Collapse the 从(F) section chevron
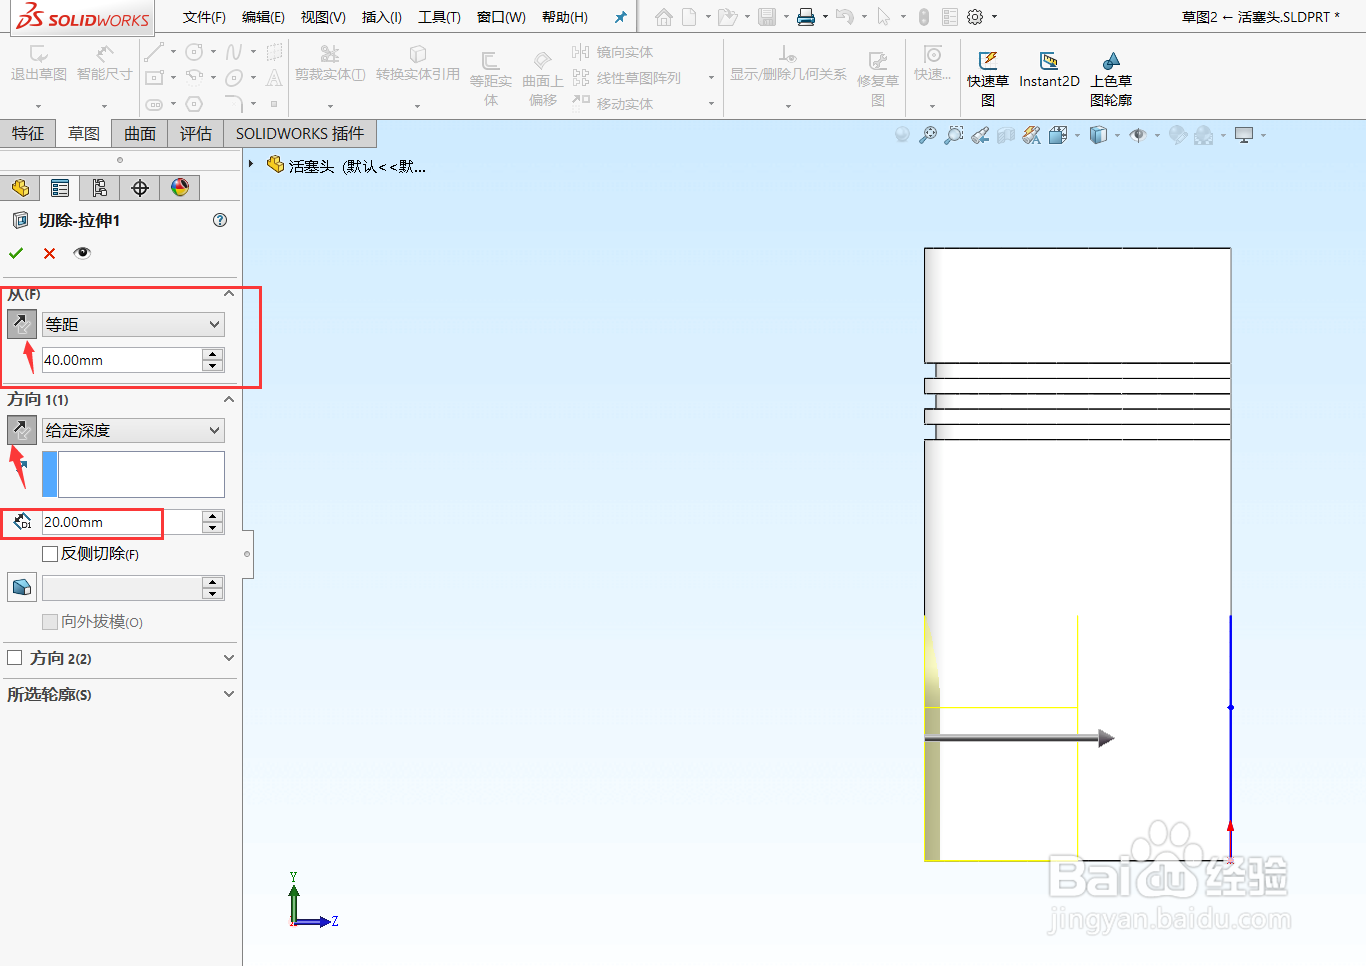Viewport: 1366px width, 966px height. coord(229,293)
